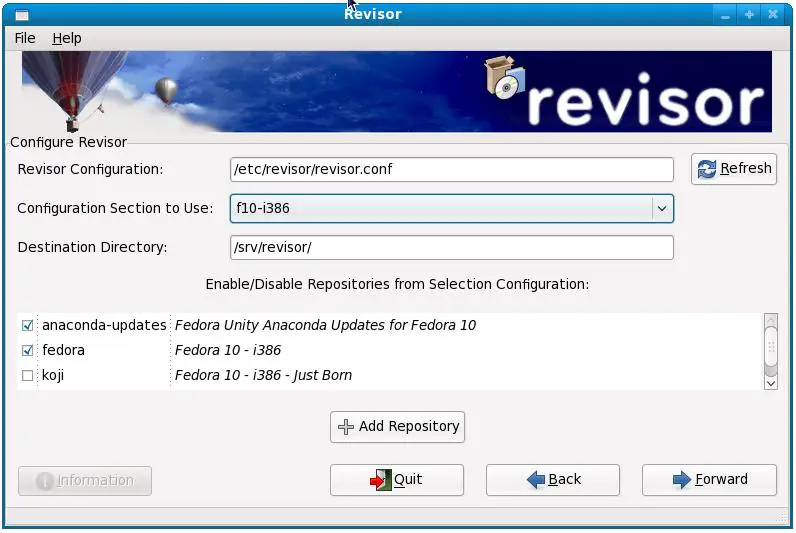Click the repository list scrollbar up arrow
The height and width of the screenshot is (533, 796).
[x=771, y=320]
